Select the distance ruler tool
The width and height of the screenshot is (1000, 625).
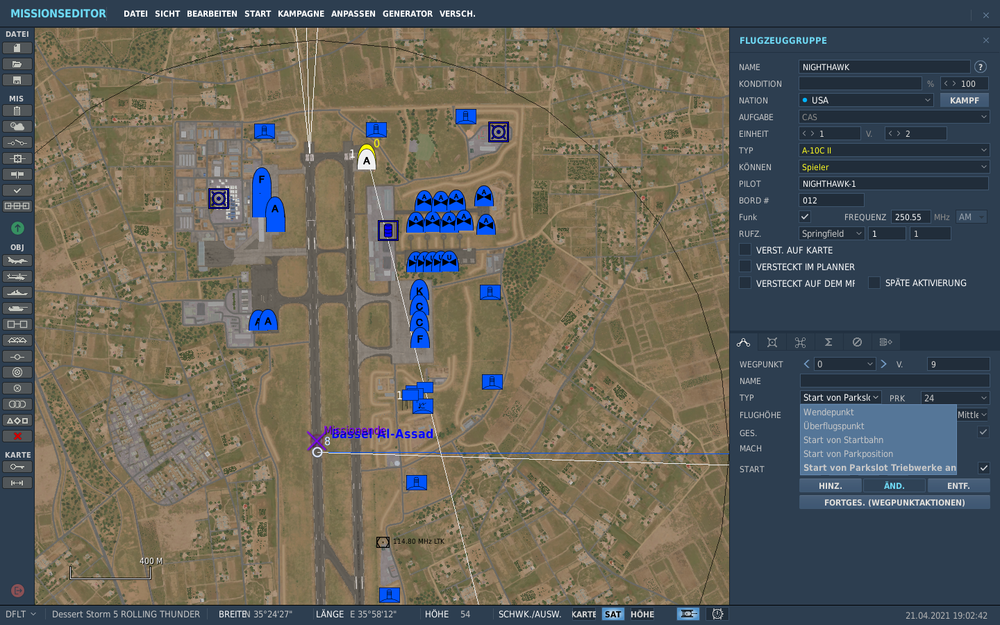tap(17, 483)
